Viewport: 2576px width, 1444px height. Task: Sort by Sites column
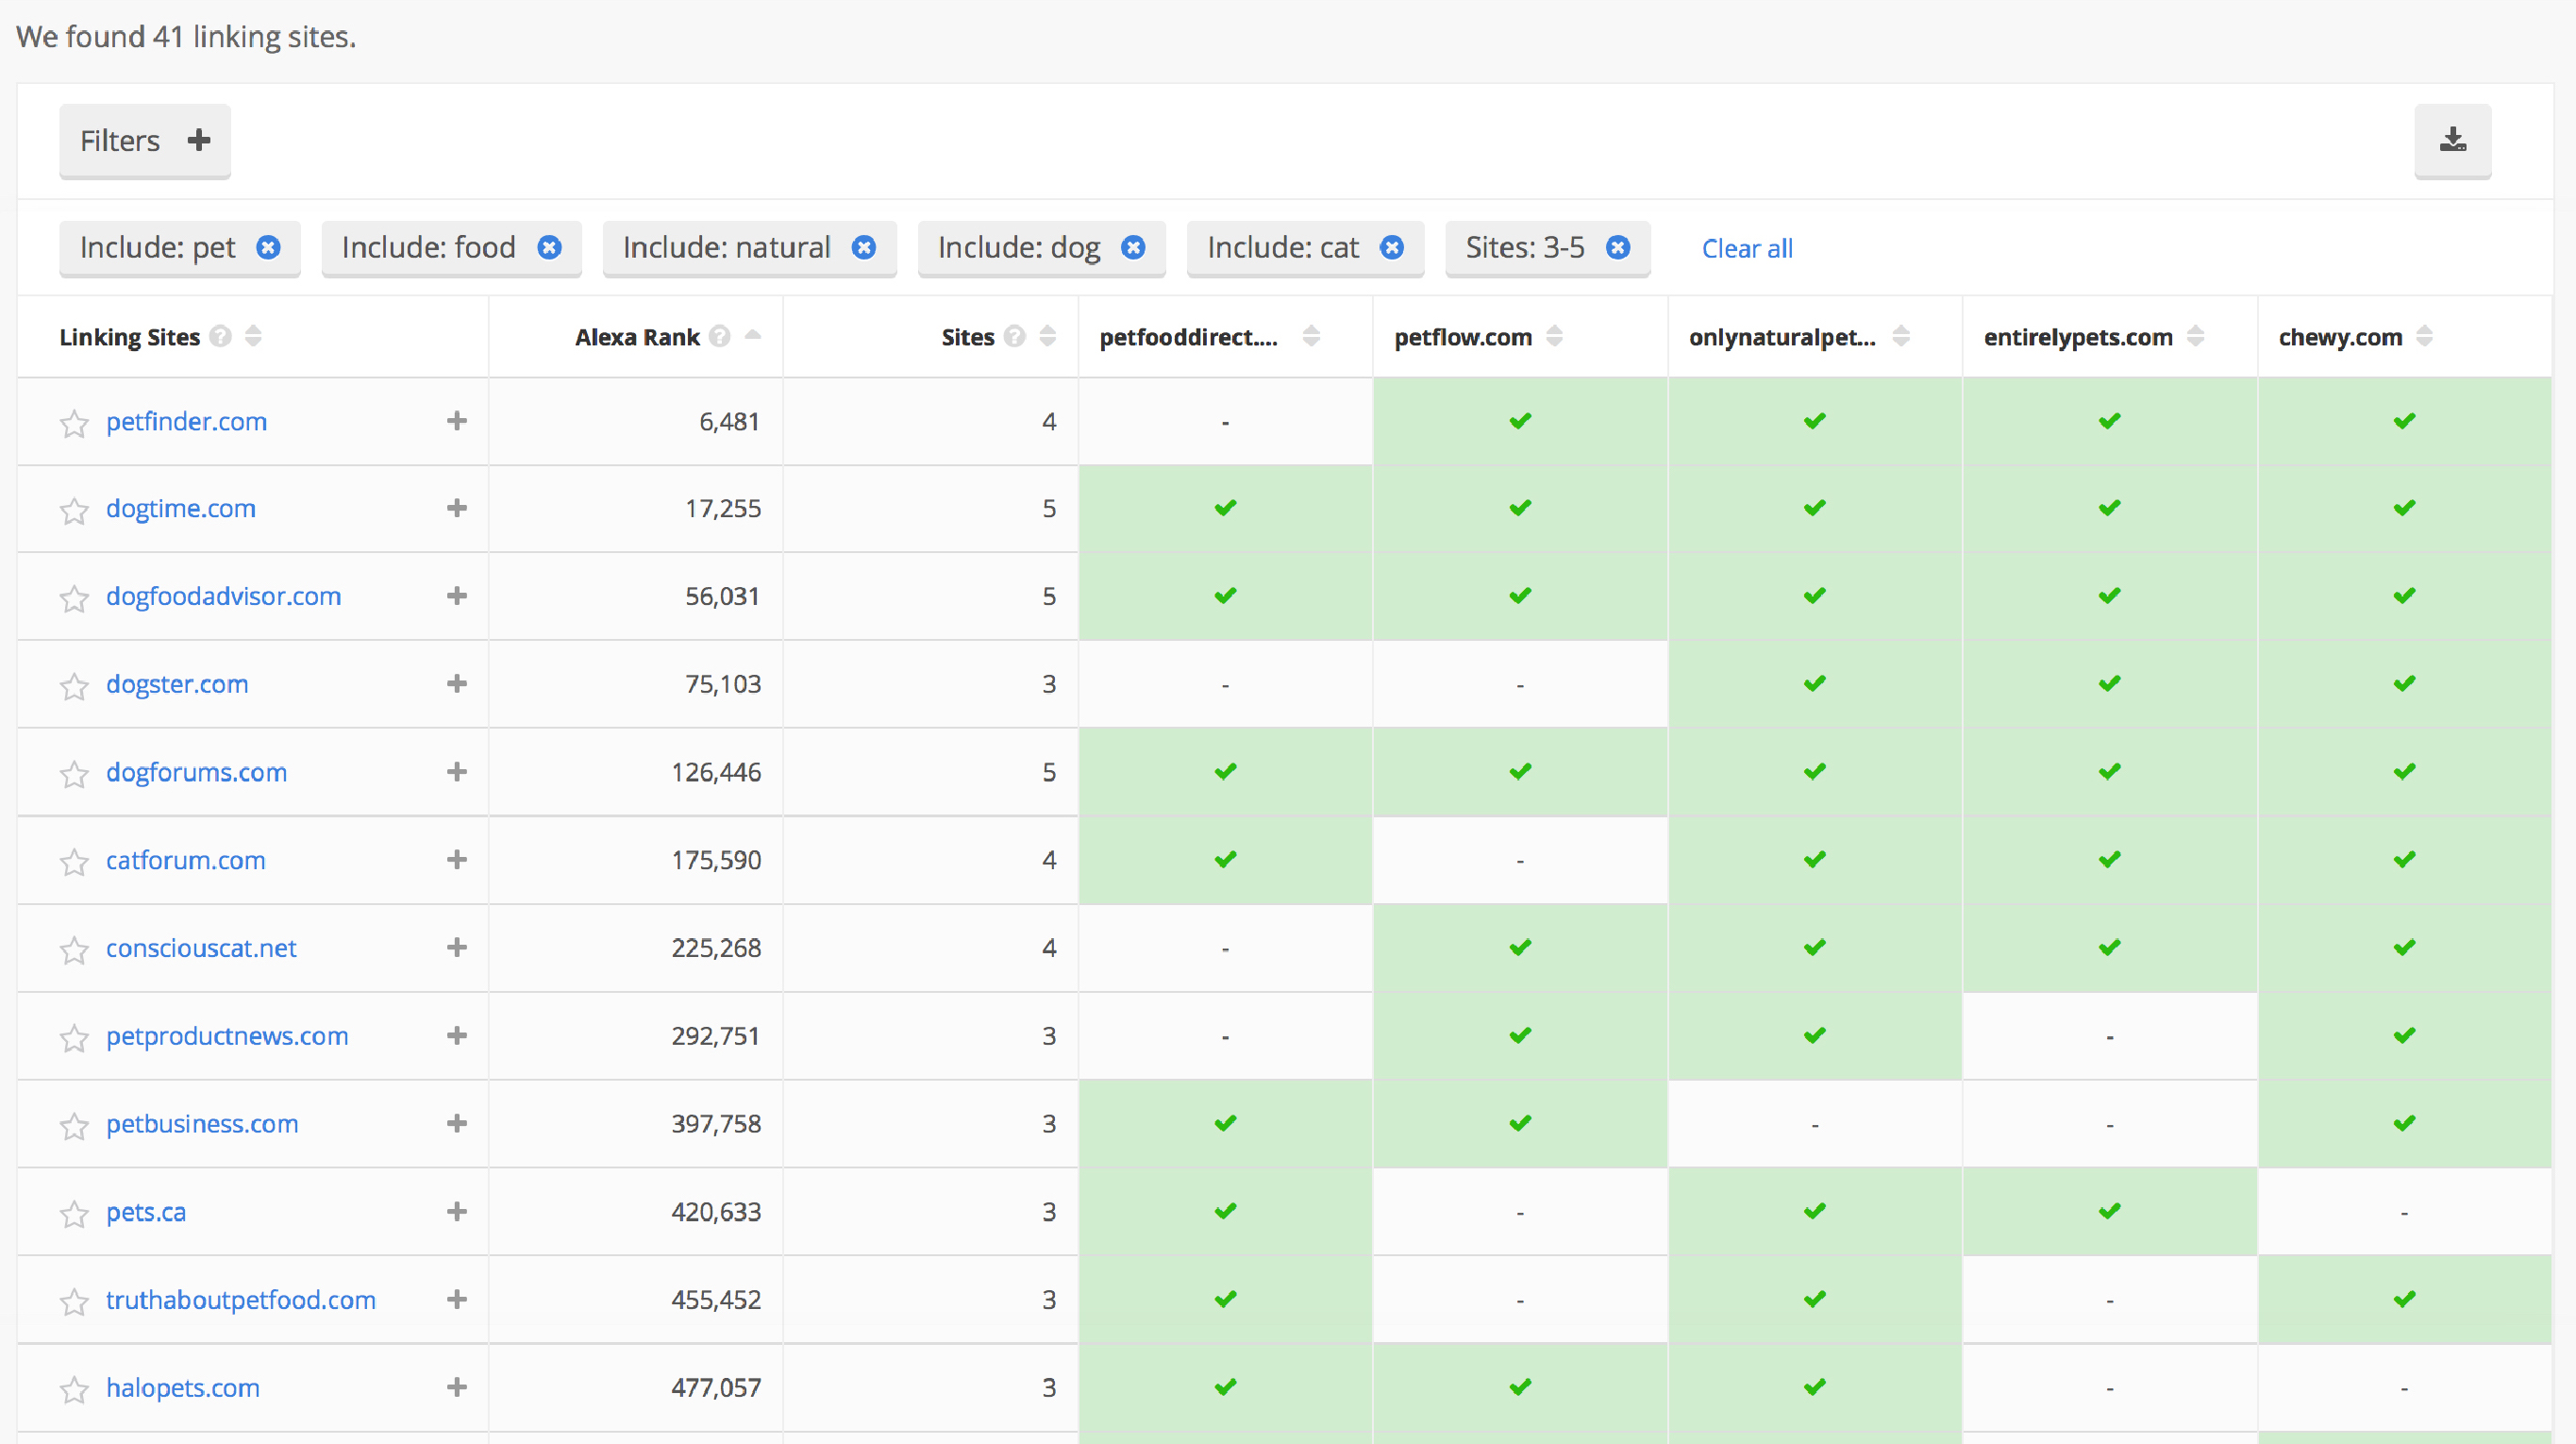(1048, 336)
